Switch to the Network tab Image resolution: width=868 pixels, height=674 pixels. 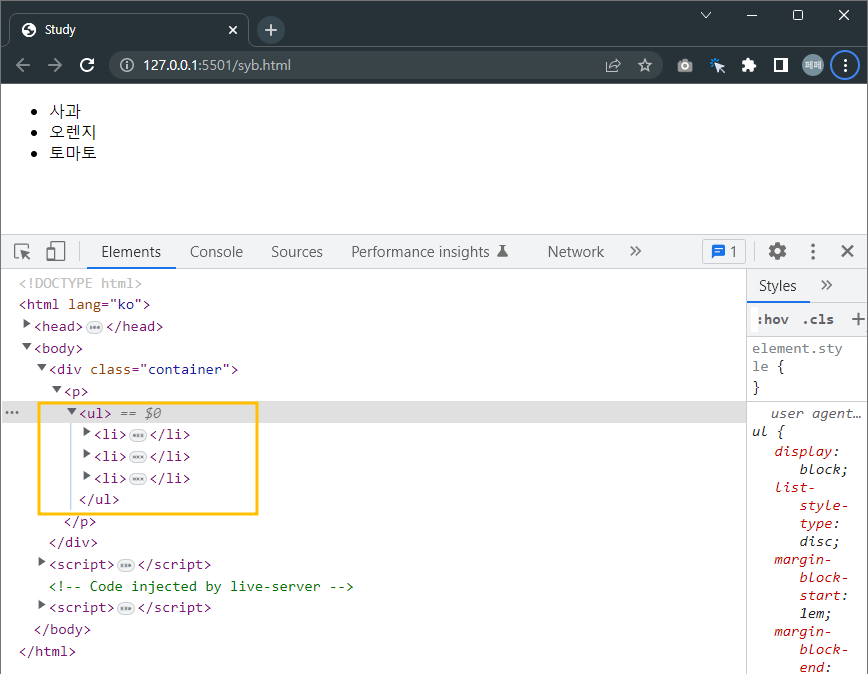(x=576, y=252)
